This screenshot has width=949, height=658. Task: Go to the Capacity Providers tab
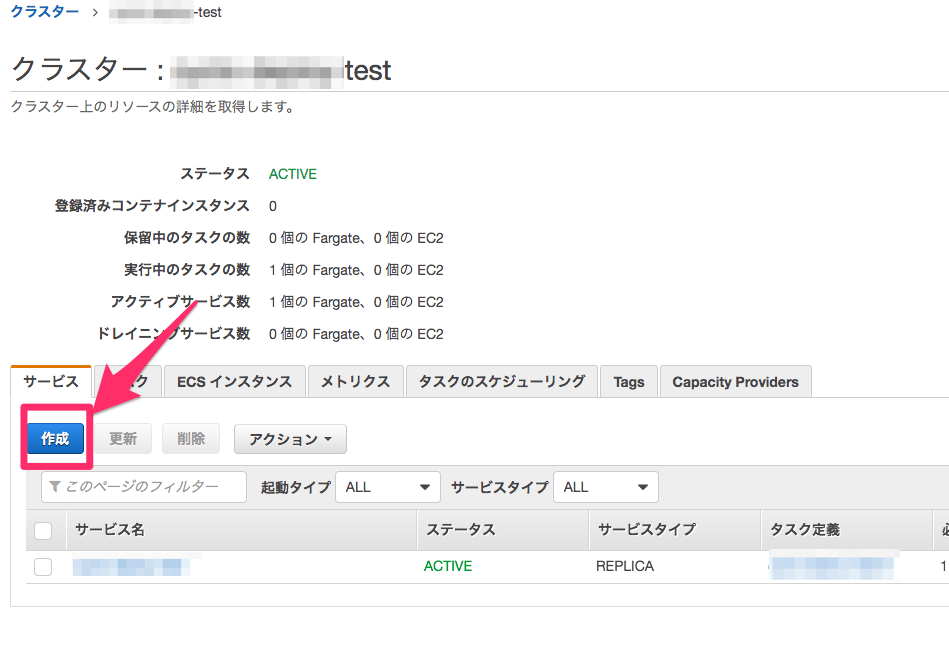[x=735, y=382]
